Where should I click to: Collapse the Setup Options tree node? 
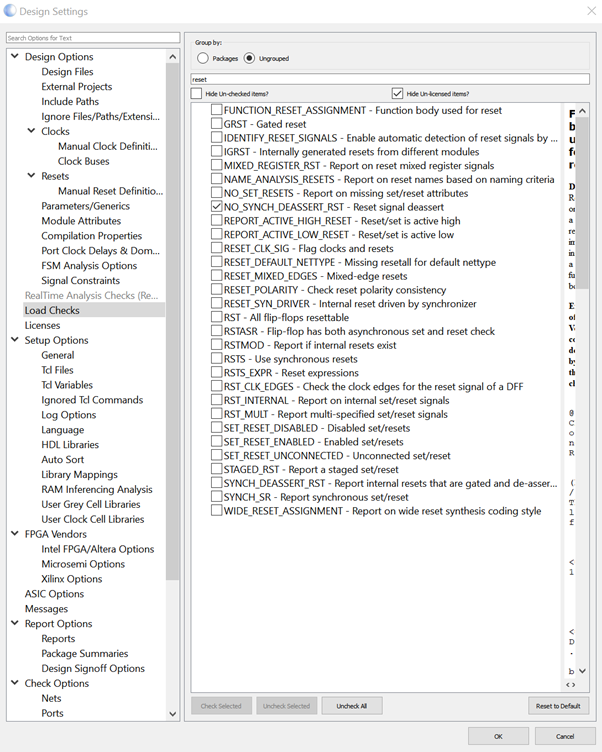[15, 340]
